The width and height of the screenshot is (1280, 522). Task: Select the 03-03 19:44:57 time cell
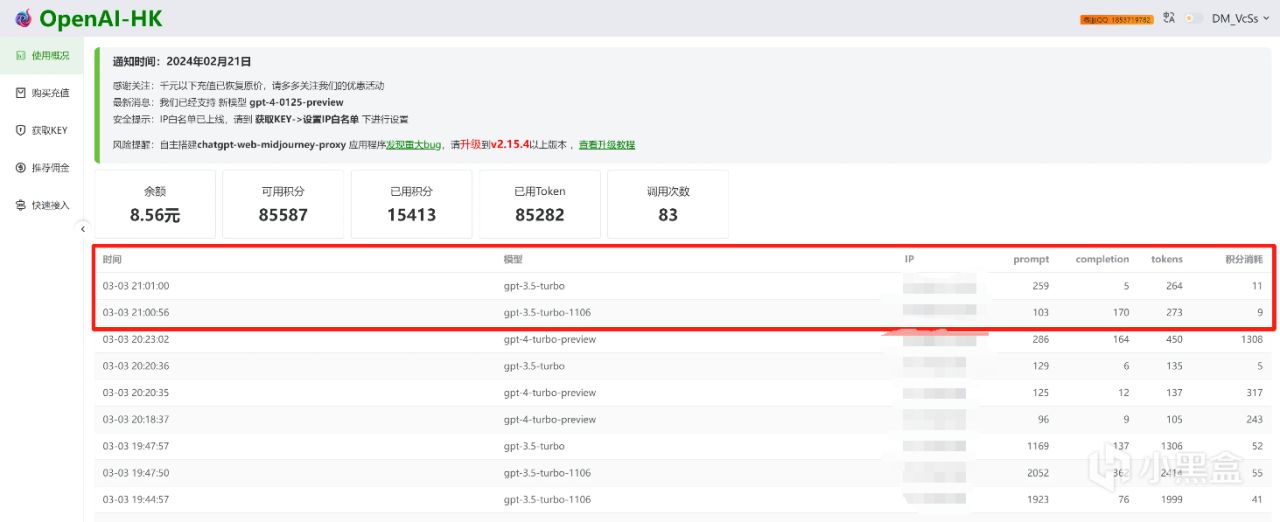[x=135, y=499]
